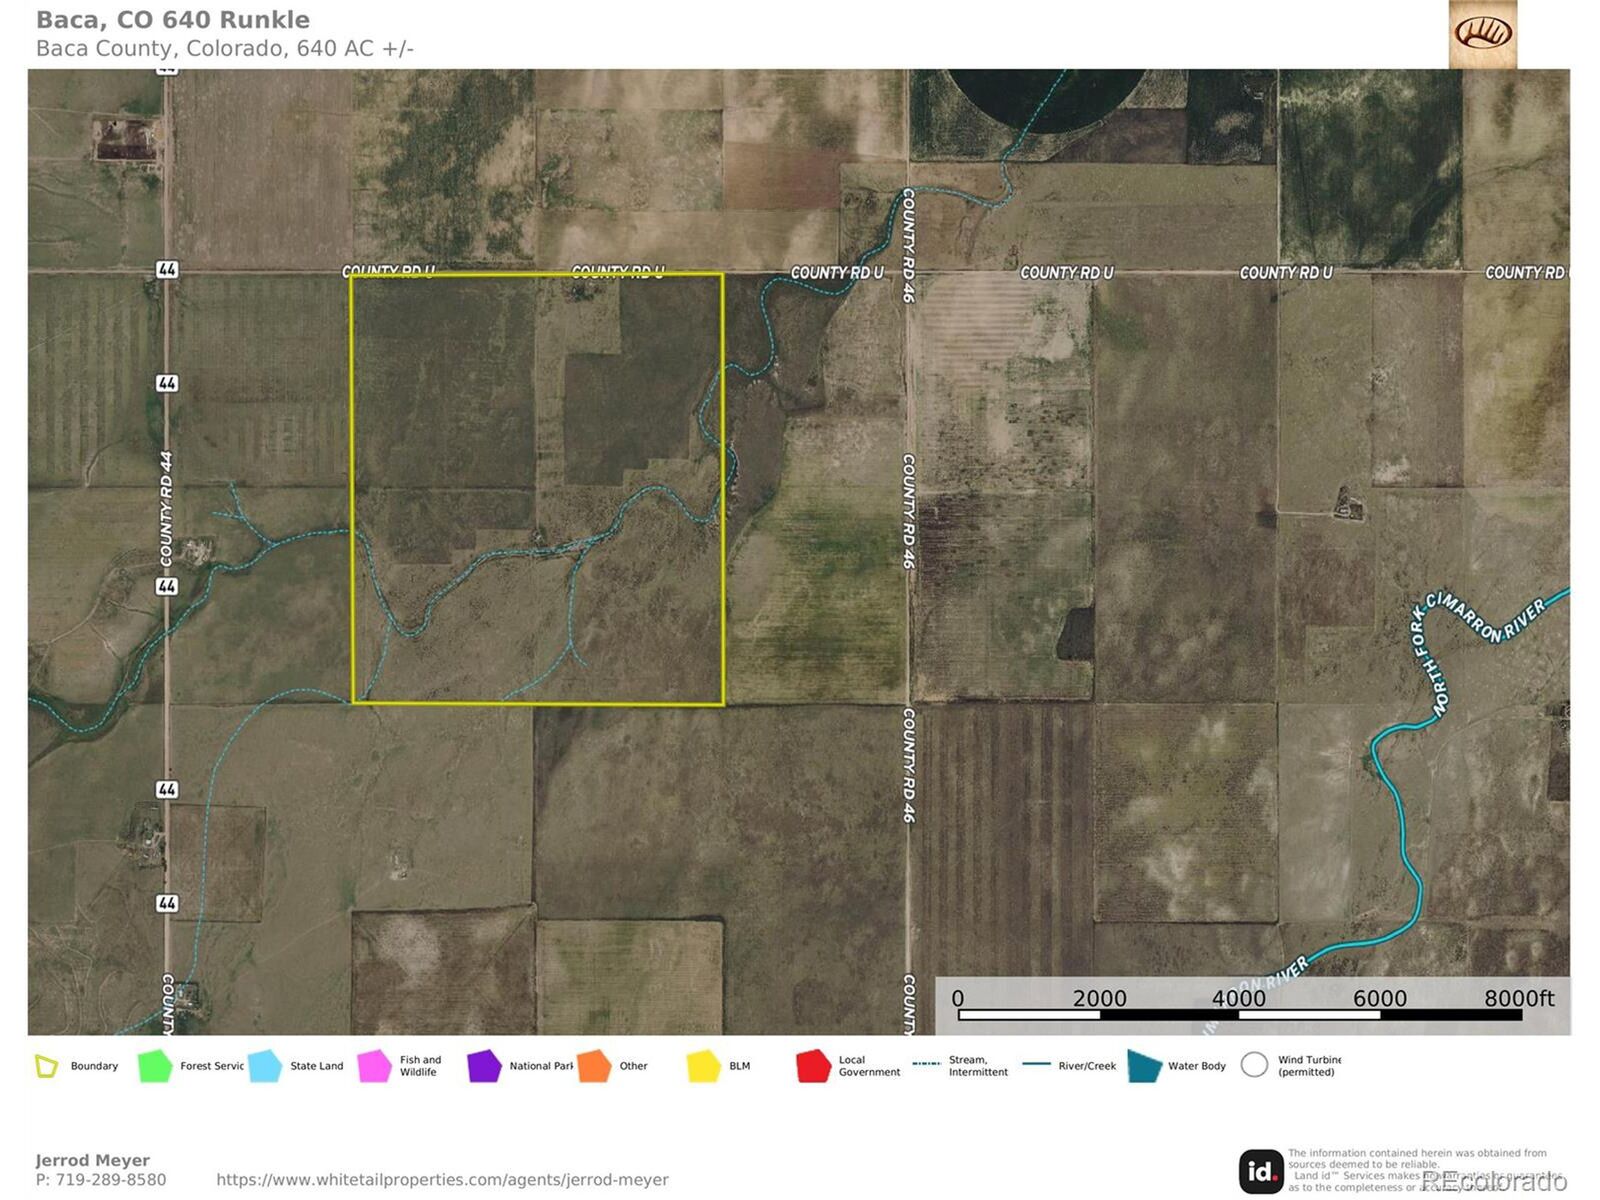Click the purple National Park legend icon
The height and width of the screenshot is (1200, 1600).
pyautogui.click(x=484, y=1066)
